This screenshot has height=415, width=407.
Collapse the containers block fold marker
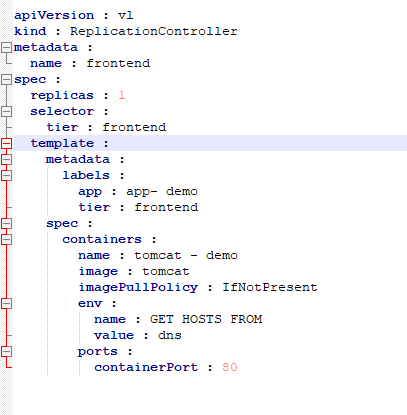click(x=6, y=239)
